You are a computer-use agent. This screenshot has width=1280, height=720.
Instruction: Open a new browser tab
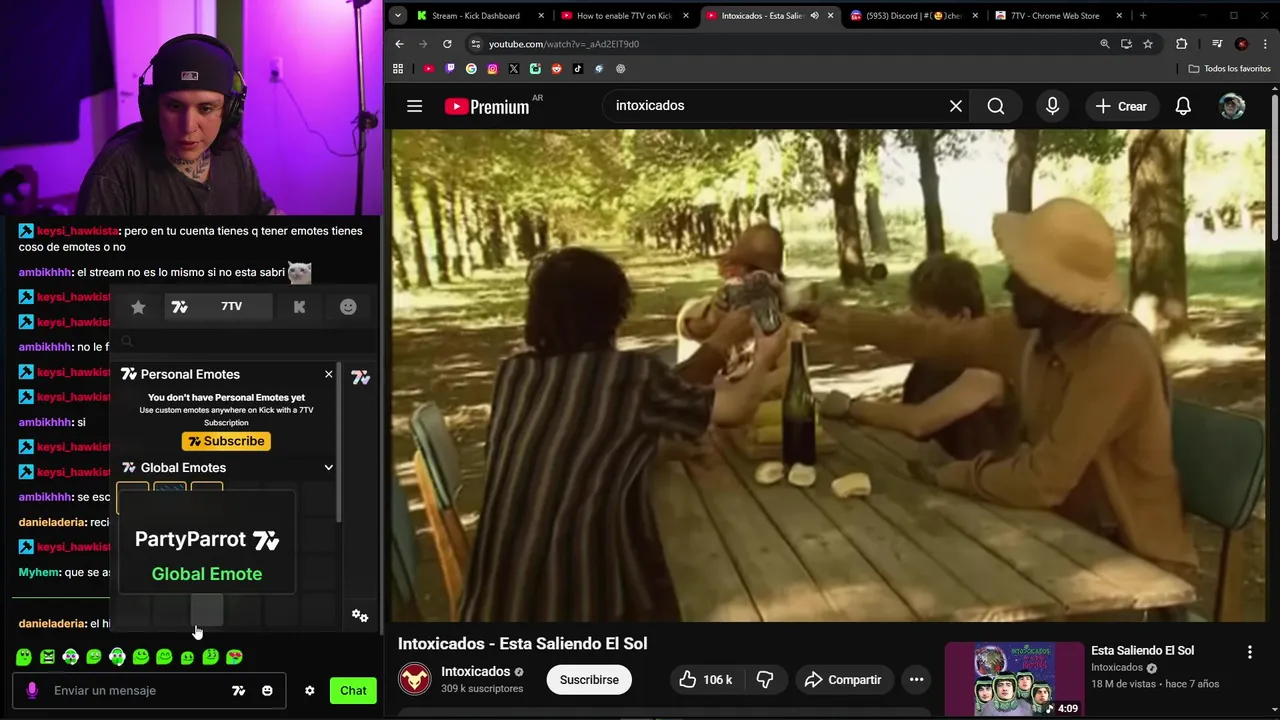[1143, 15]
